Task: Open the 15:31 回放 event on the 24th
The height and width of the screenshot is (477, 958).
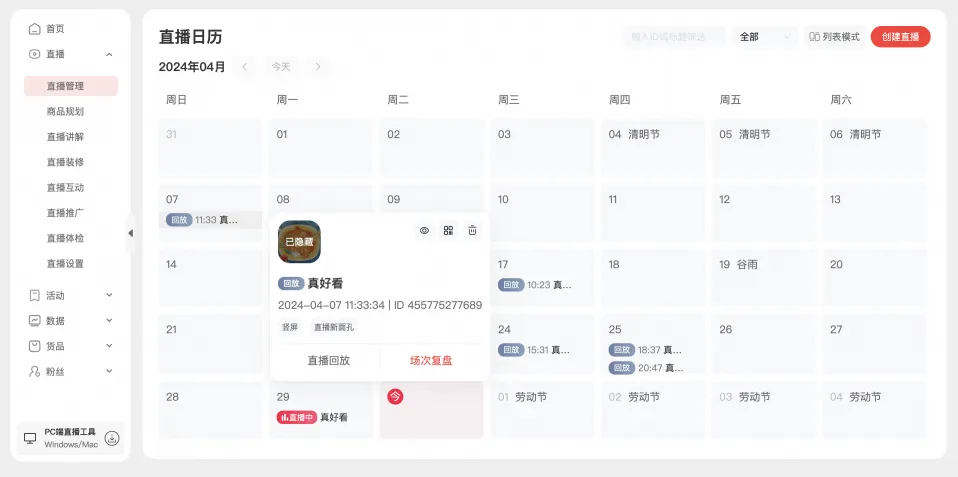Action: click(x=535, y=350)
